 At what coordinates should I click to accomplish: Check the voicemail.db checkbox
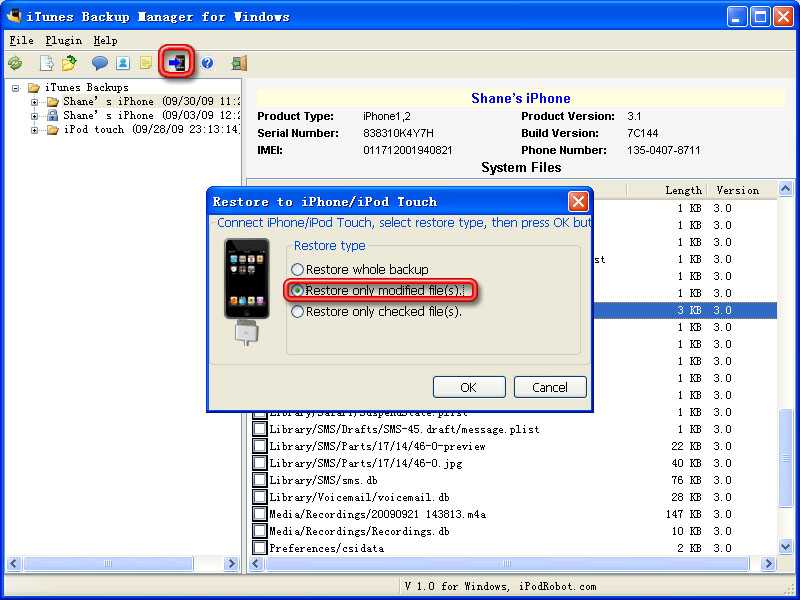(x=260, y=497)
